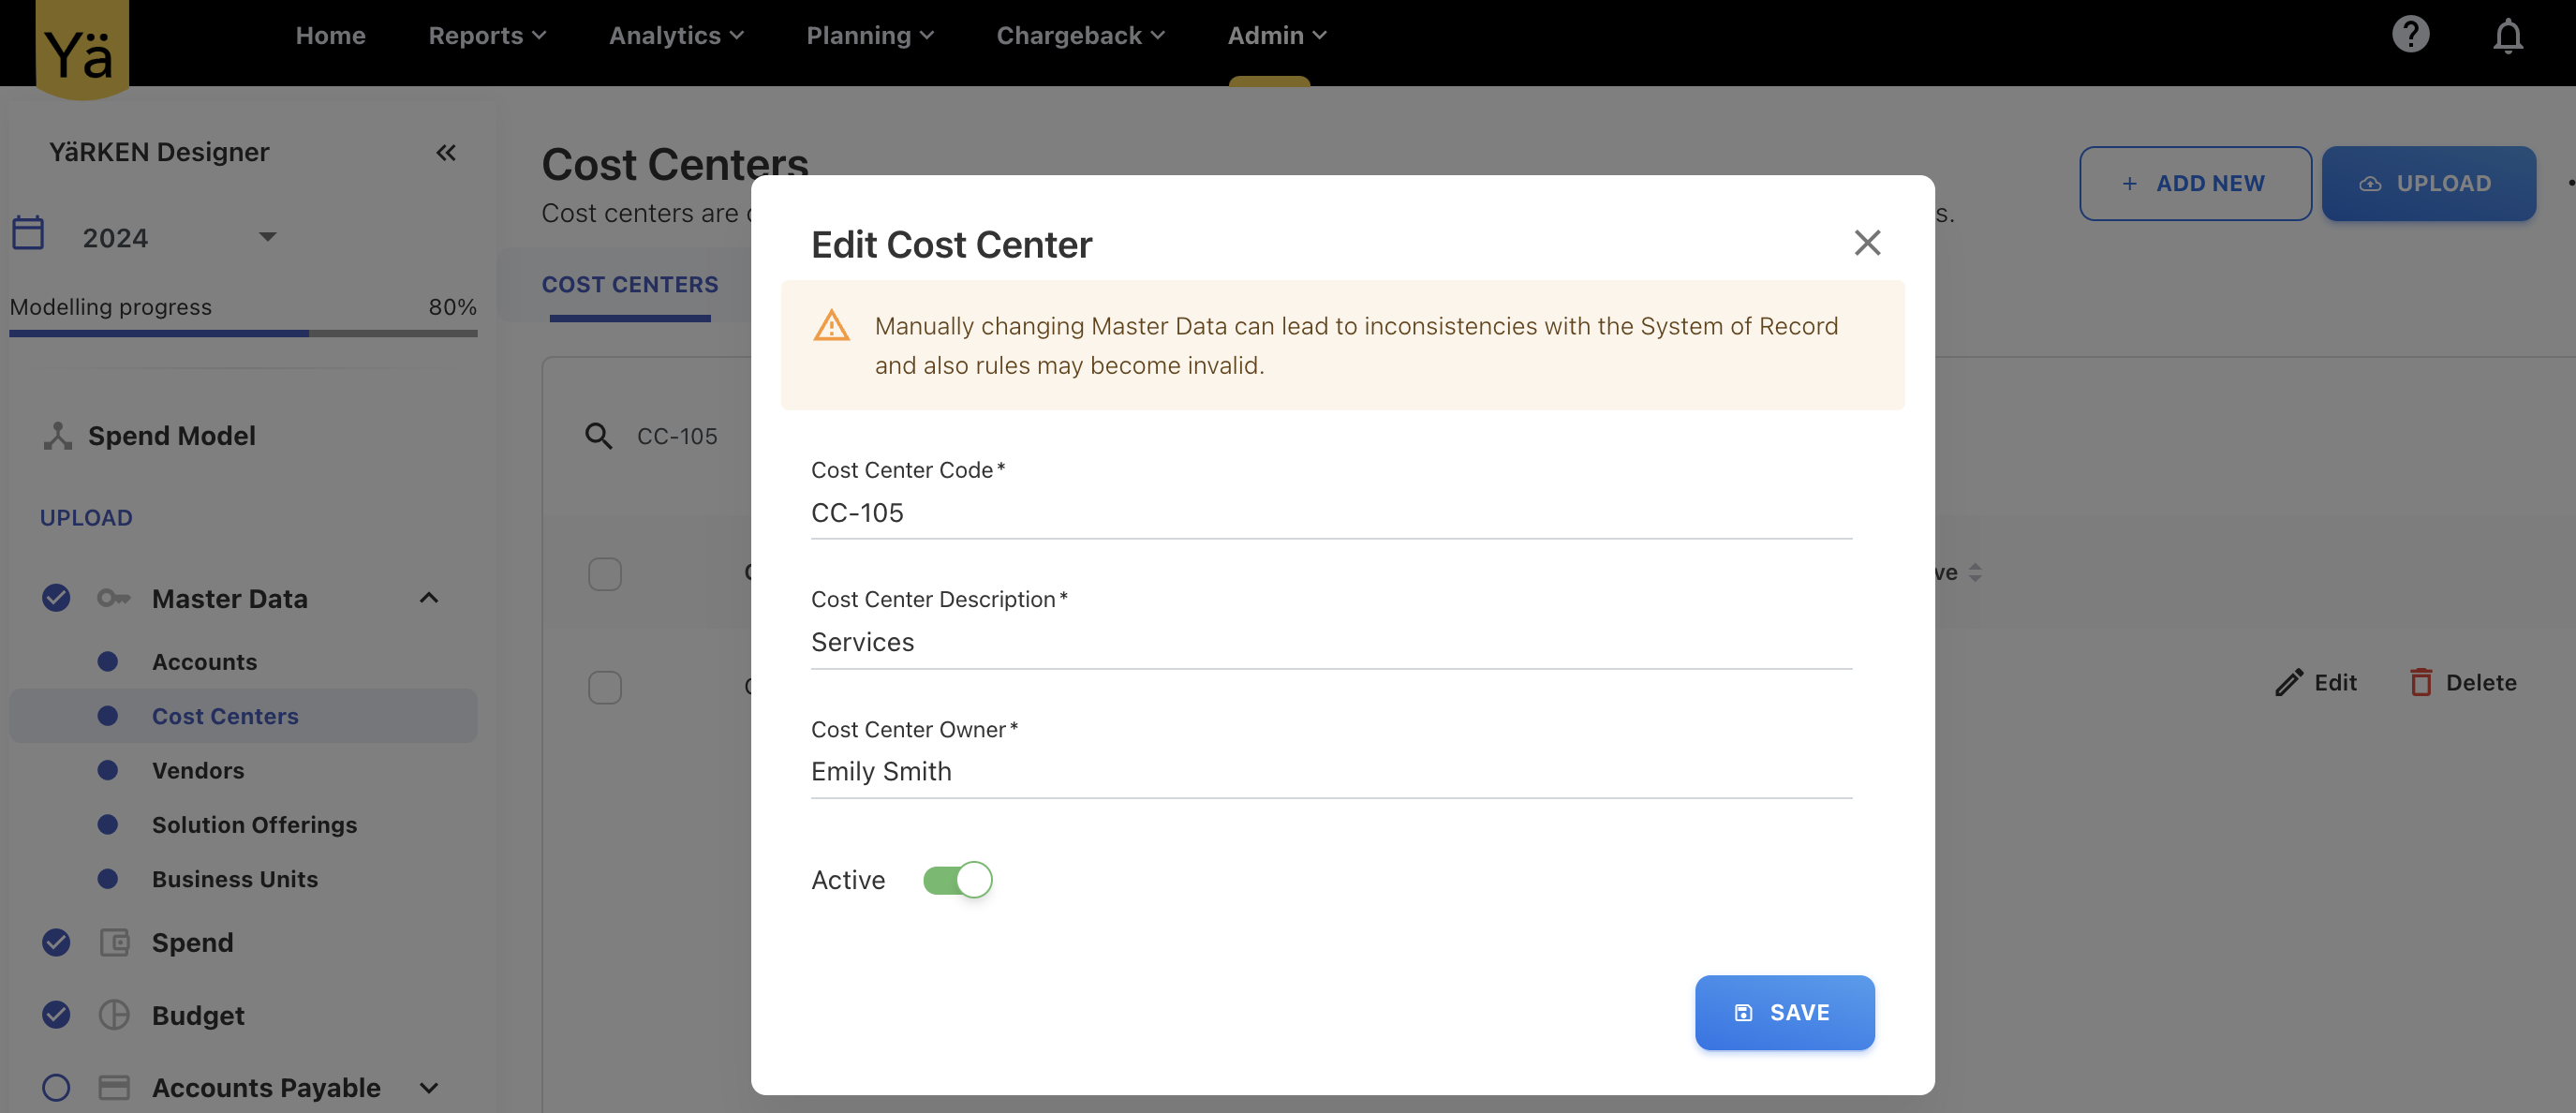The width and height of the screenshot is (2576, 1113).
Task: Click the calendar icon beside 2024
Action: 28,234
